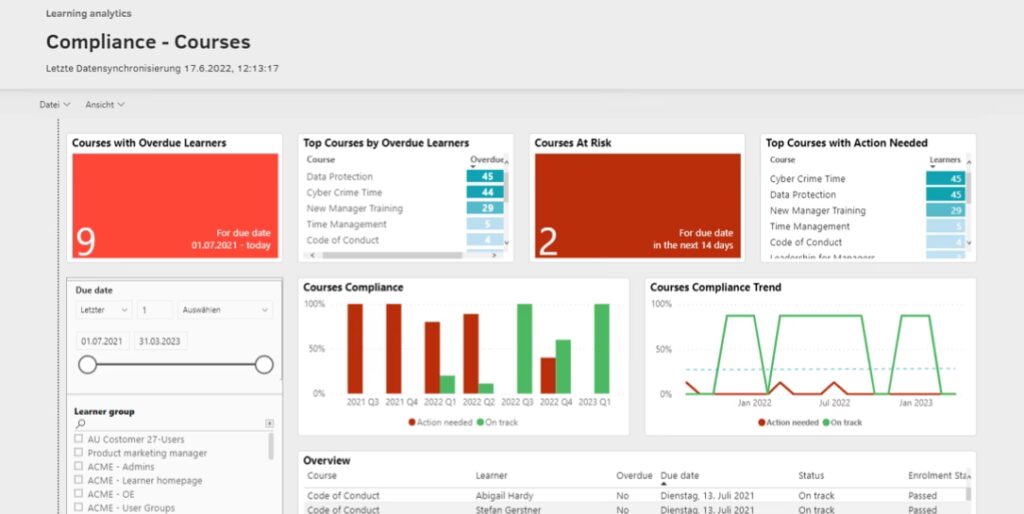Click the green On track legend marker in Courses Compliance Trend

pyautogui.click(x=826, y=422)
